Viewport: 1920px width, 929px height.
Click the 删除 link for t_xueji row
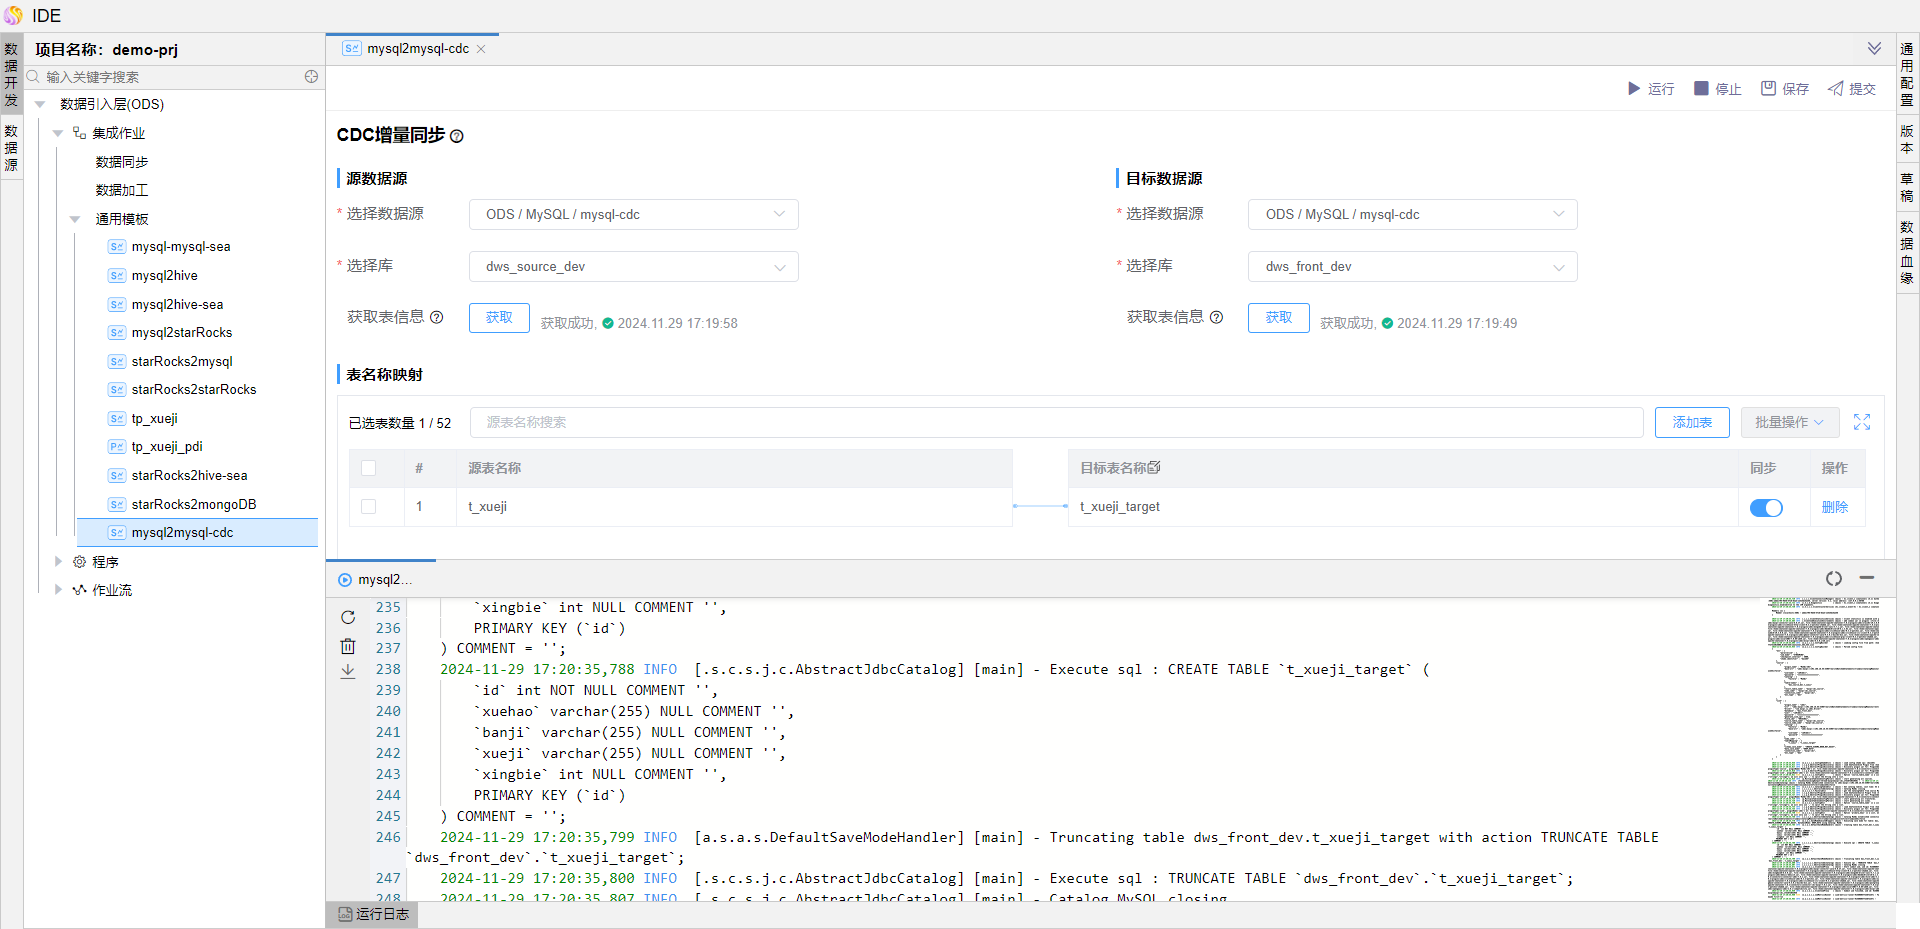(x=1834, y=507)
